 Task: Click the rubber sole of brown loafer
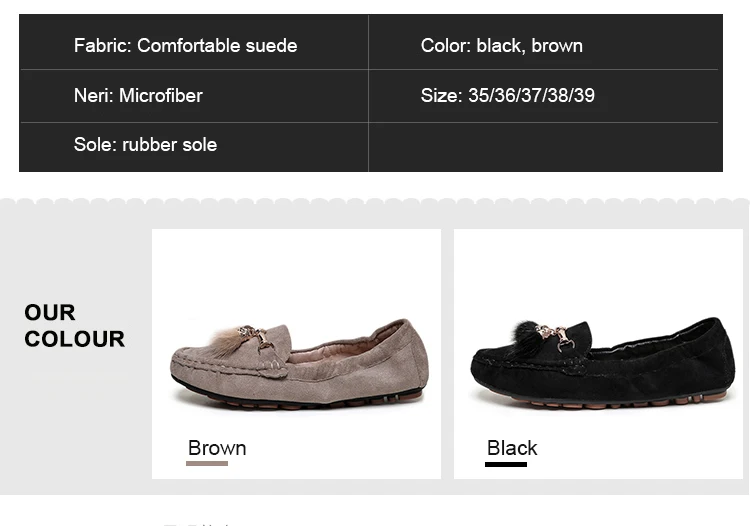297,401
